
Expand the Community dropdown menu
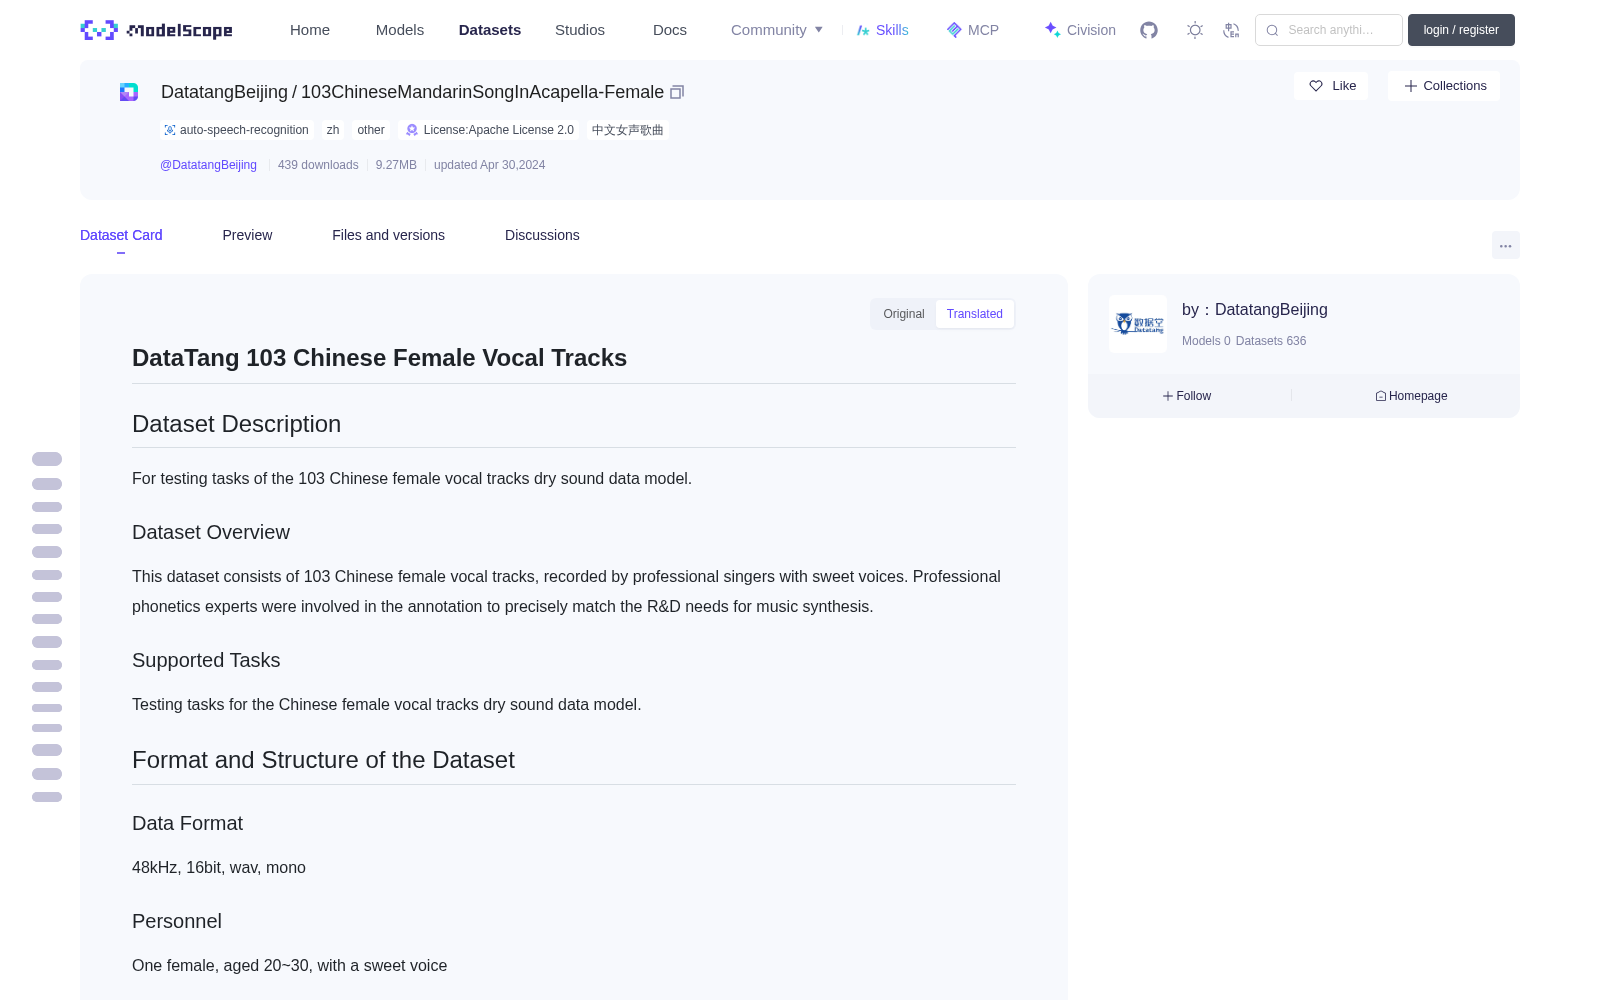[x=777, y=30]
